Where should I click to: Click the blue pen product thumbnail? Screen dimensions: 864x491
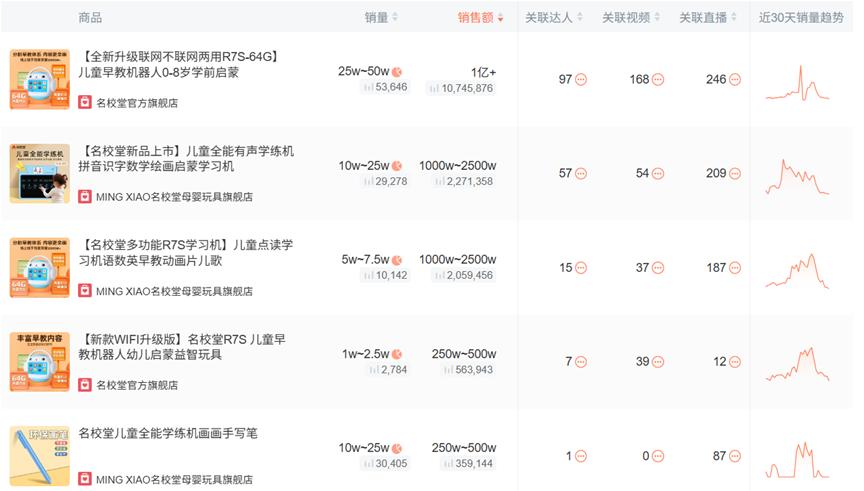point(40,456)
